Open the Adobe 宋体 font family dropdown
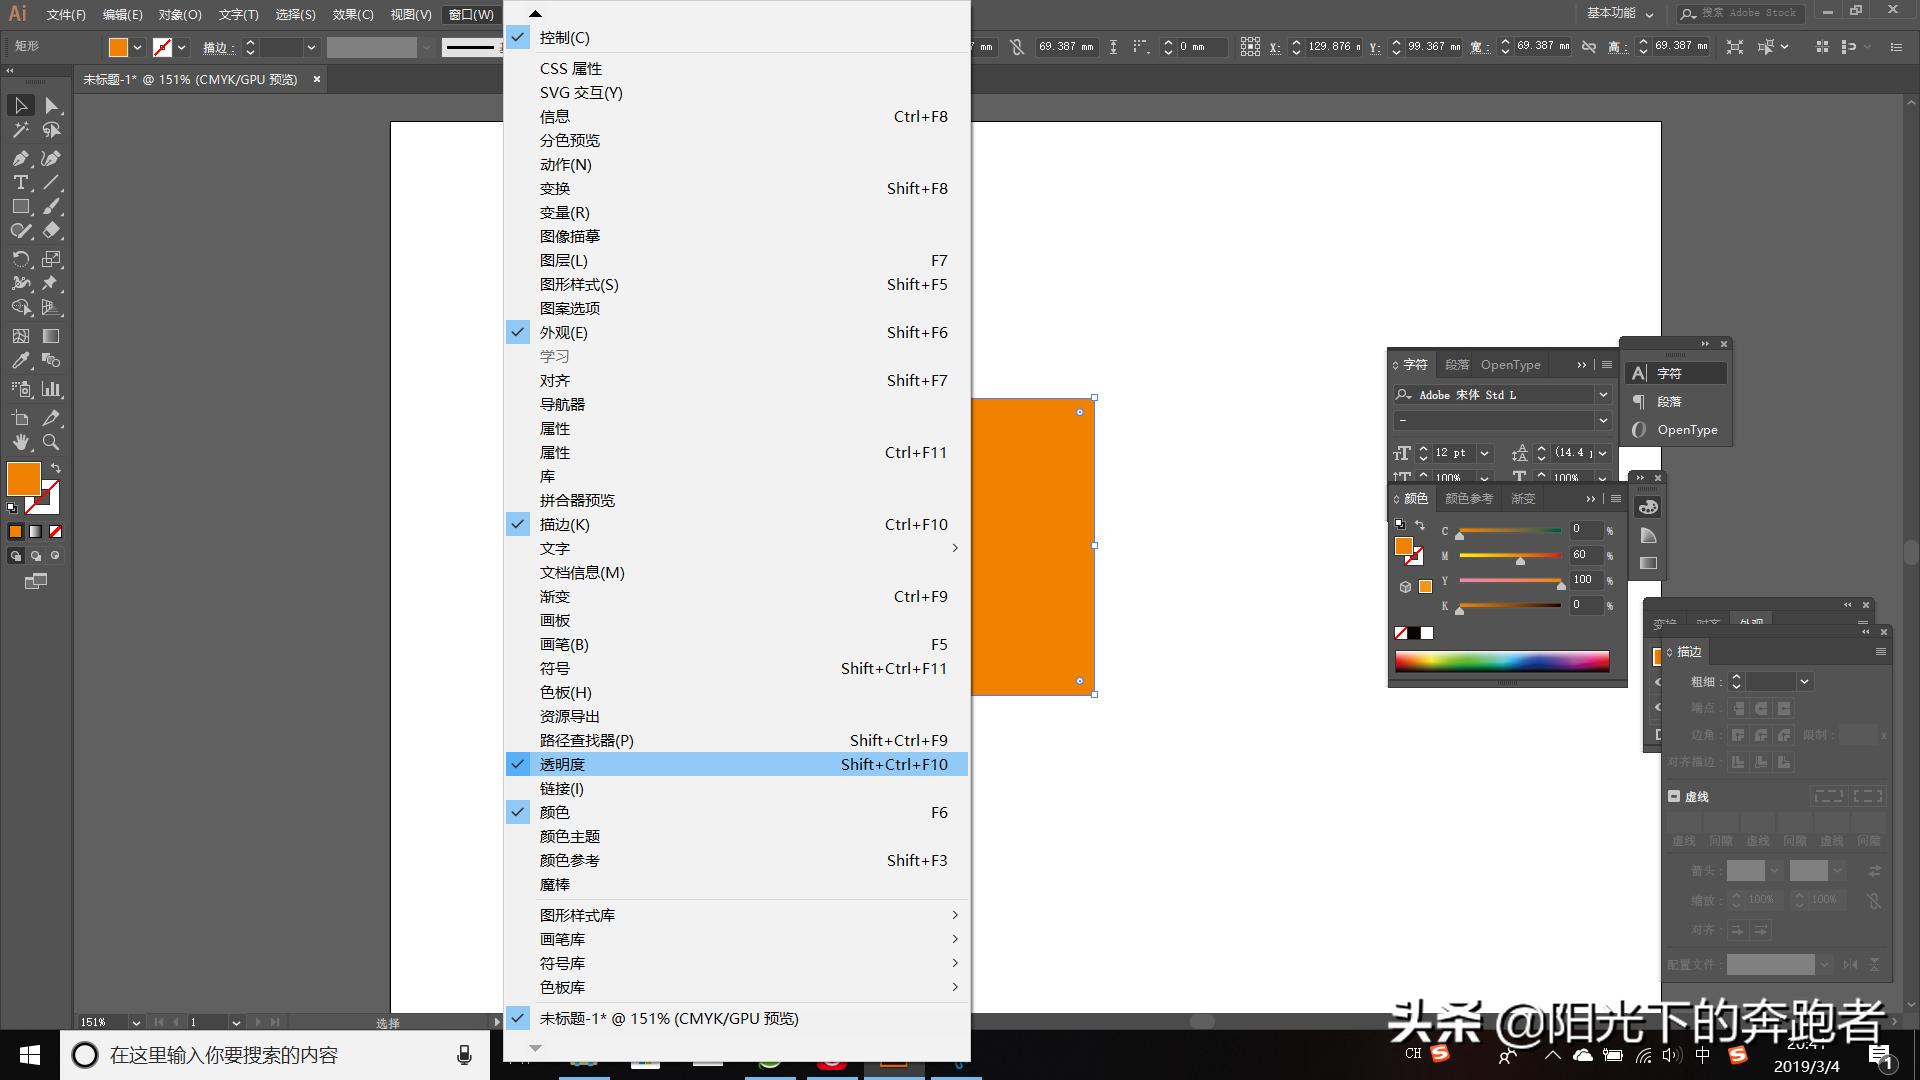 [x=1603, y=395]
